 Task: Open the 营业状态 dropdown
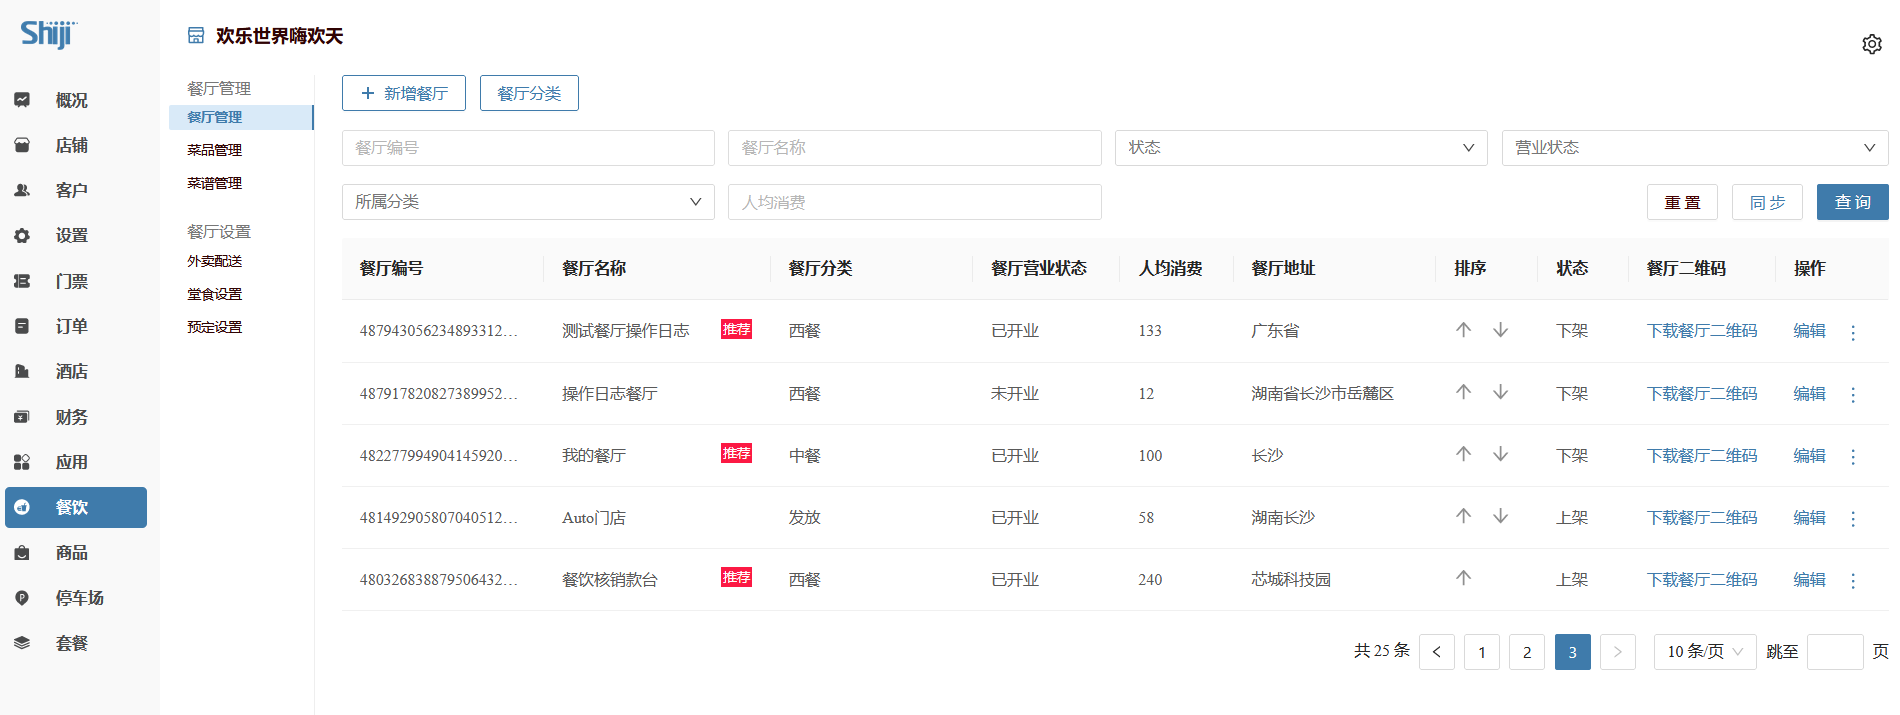pos(1694,148)
